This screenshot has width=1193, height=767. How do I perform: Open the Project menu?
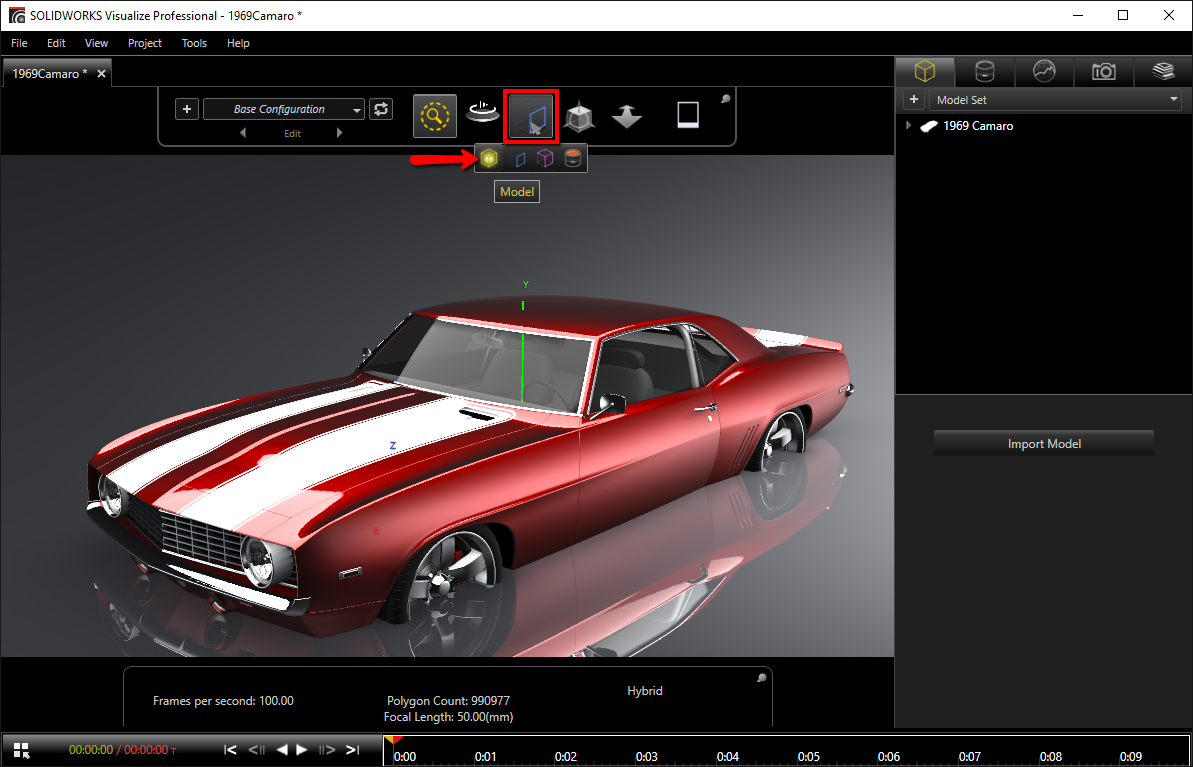pos(145,43)
